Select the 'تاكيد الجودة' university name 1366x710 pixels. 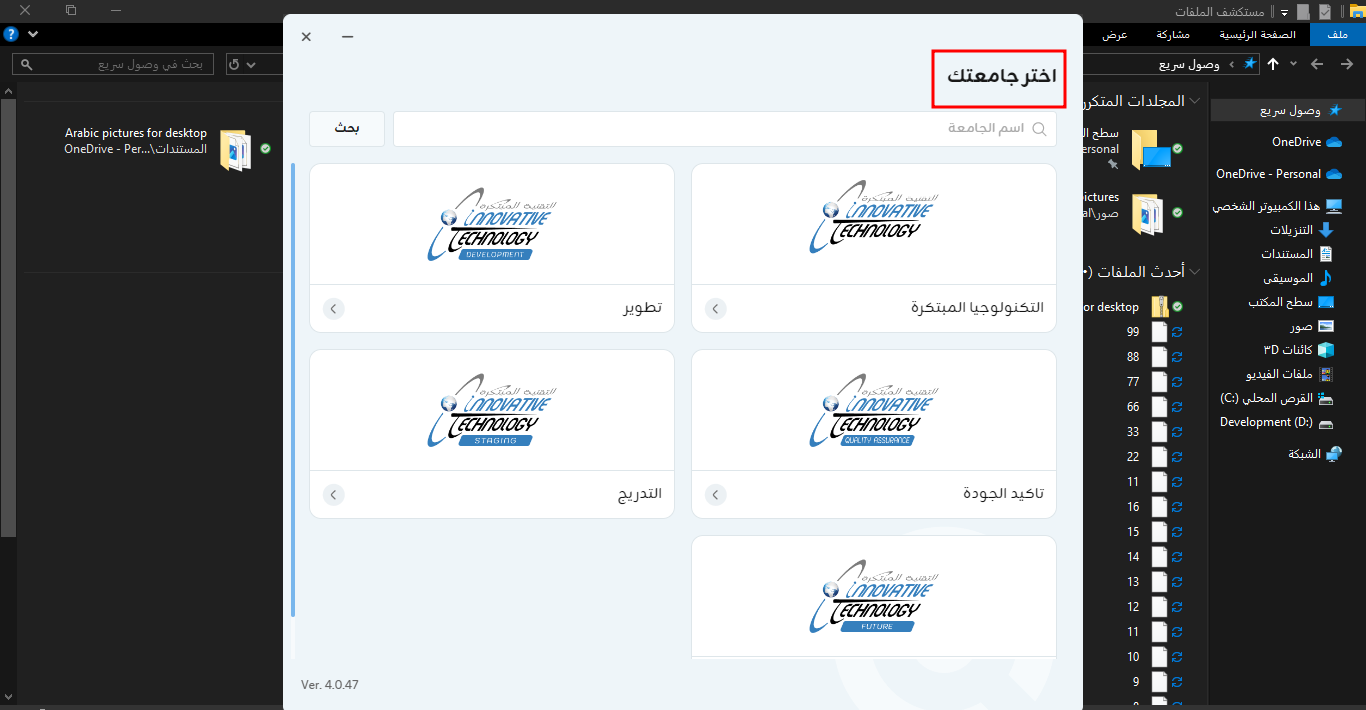coord(1004,494)
